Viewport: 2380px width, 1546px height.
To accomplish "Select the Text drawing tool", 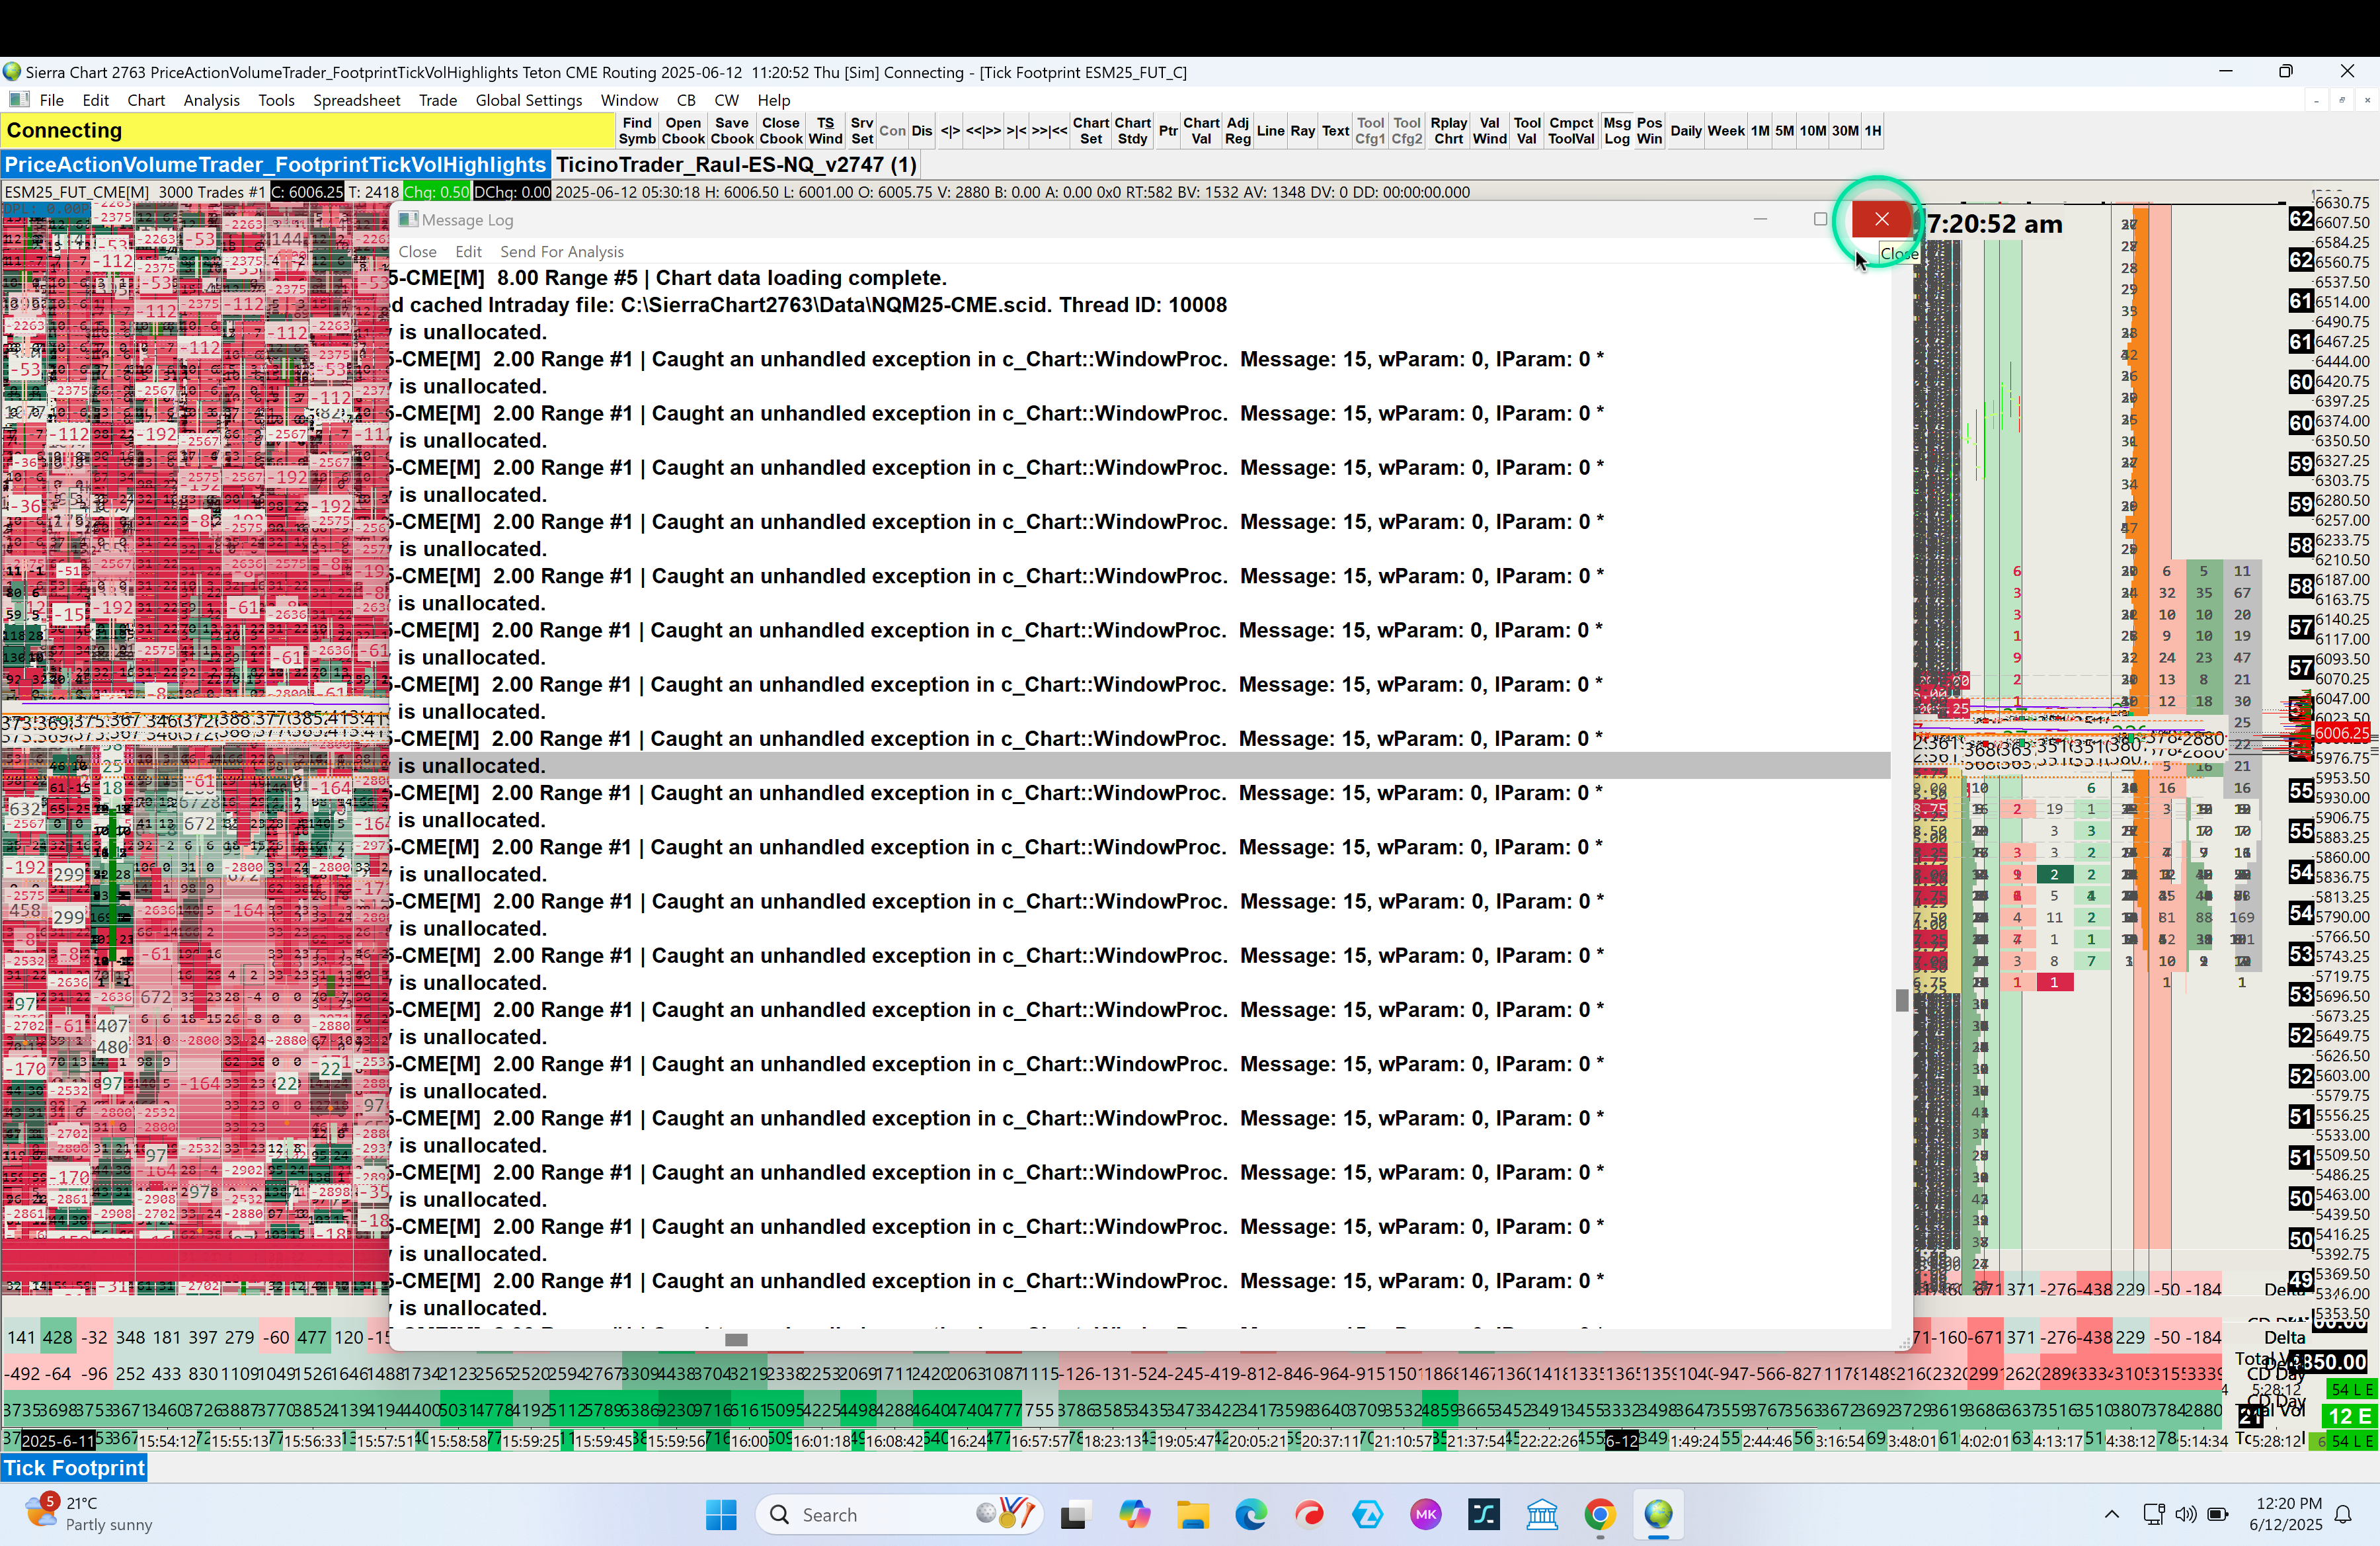I will [x=1335, y=131].
